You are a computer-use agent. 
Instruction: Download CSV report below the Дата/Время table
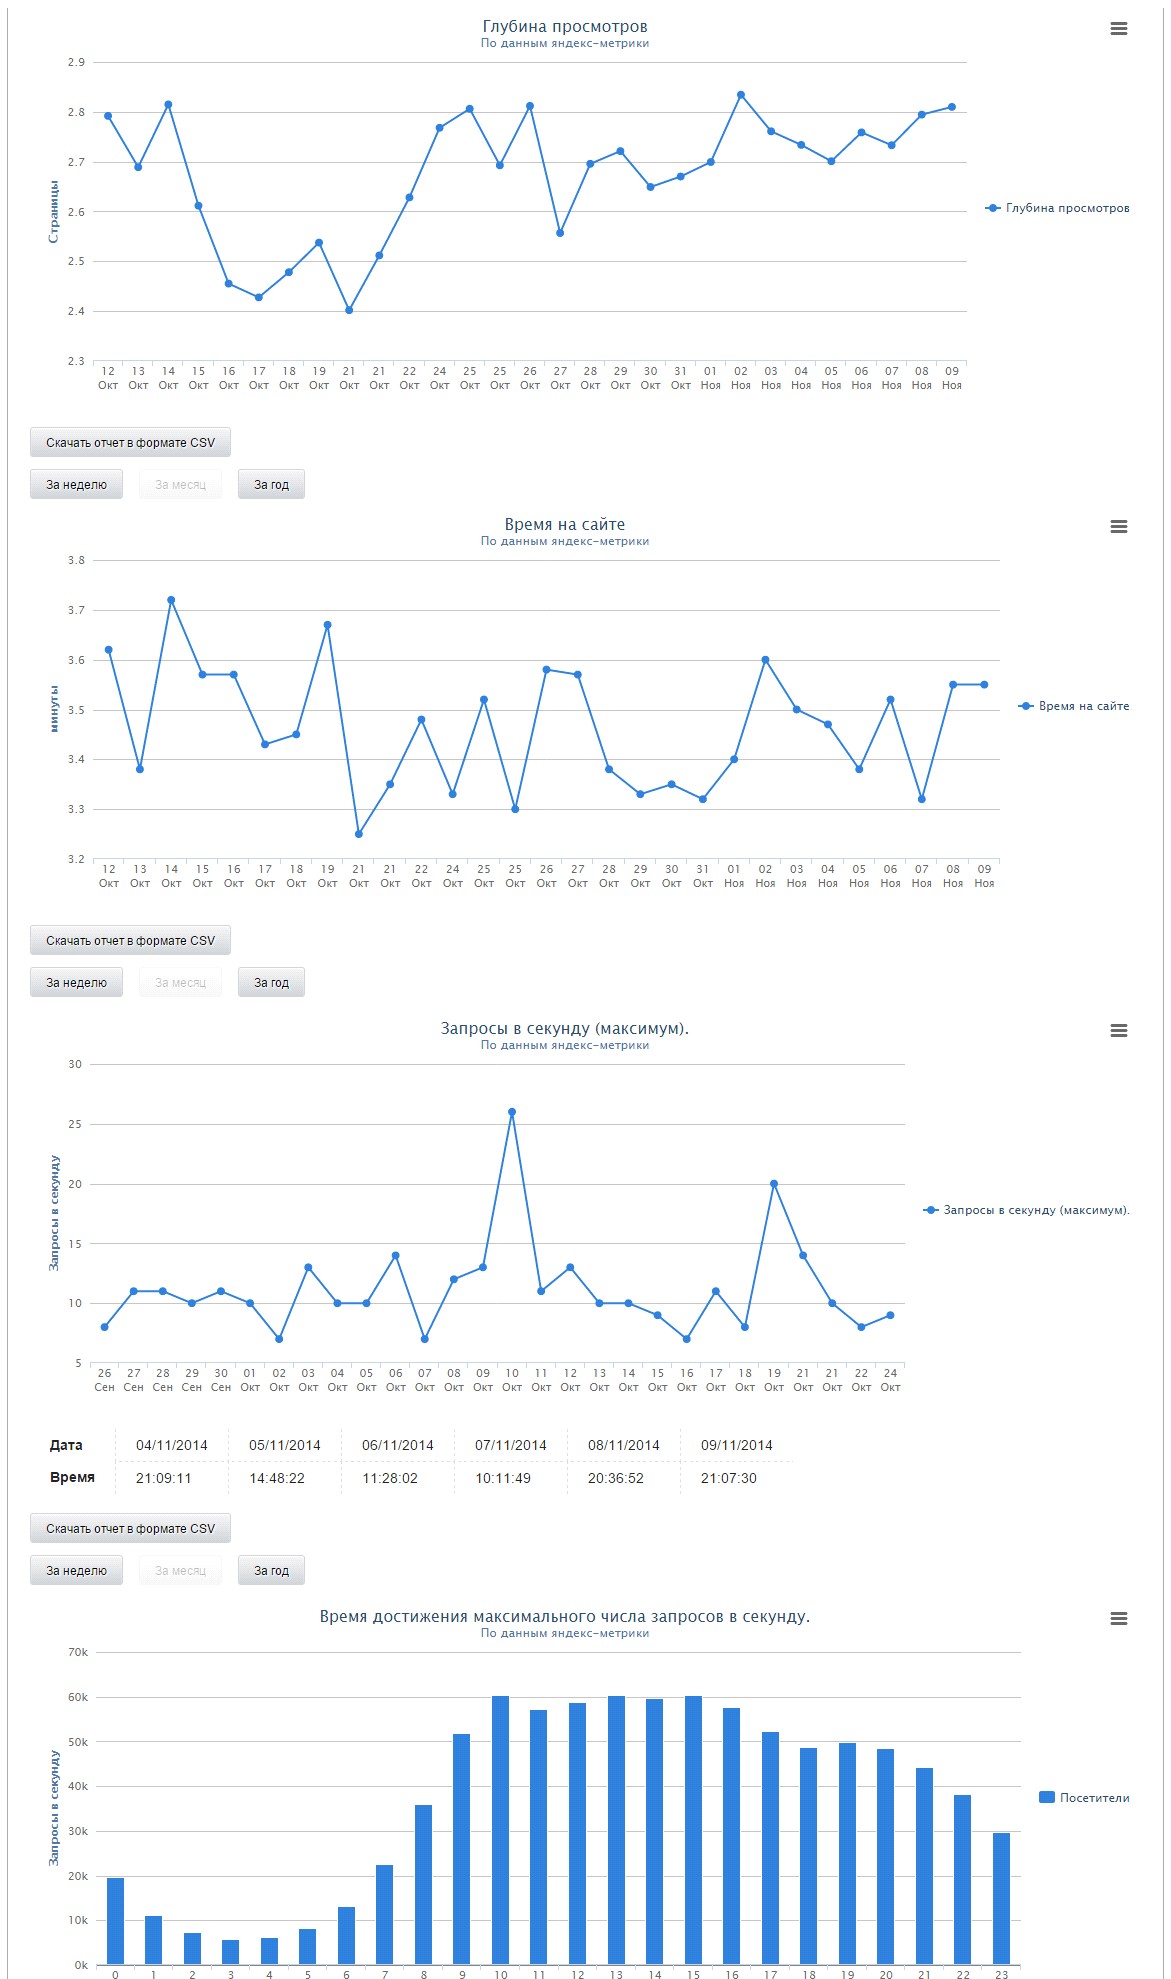coord(130,1529)
